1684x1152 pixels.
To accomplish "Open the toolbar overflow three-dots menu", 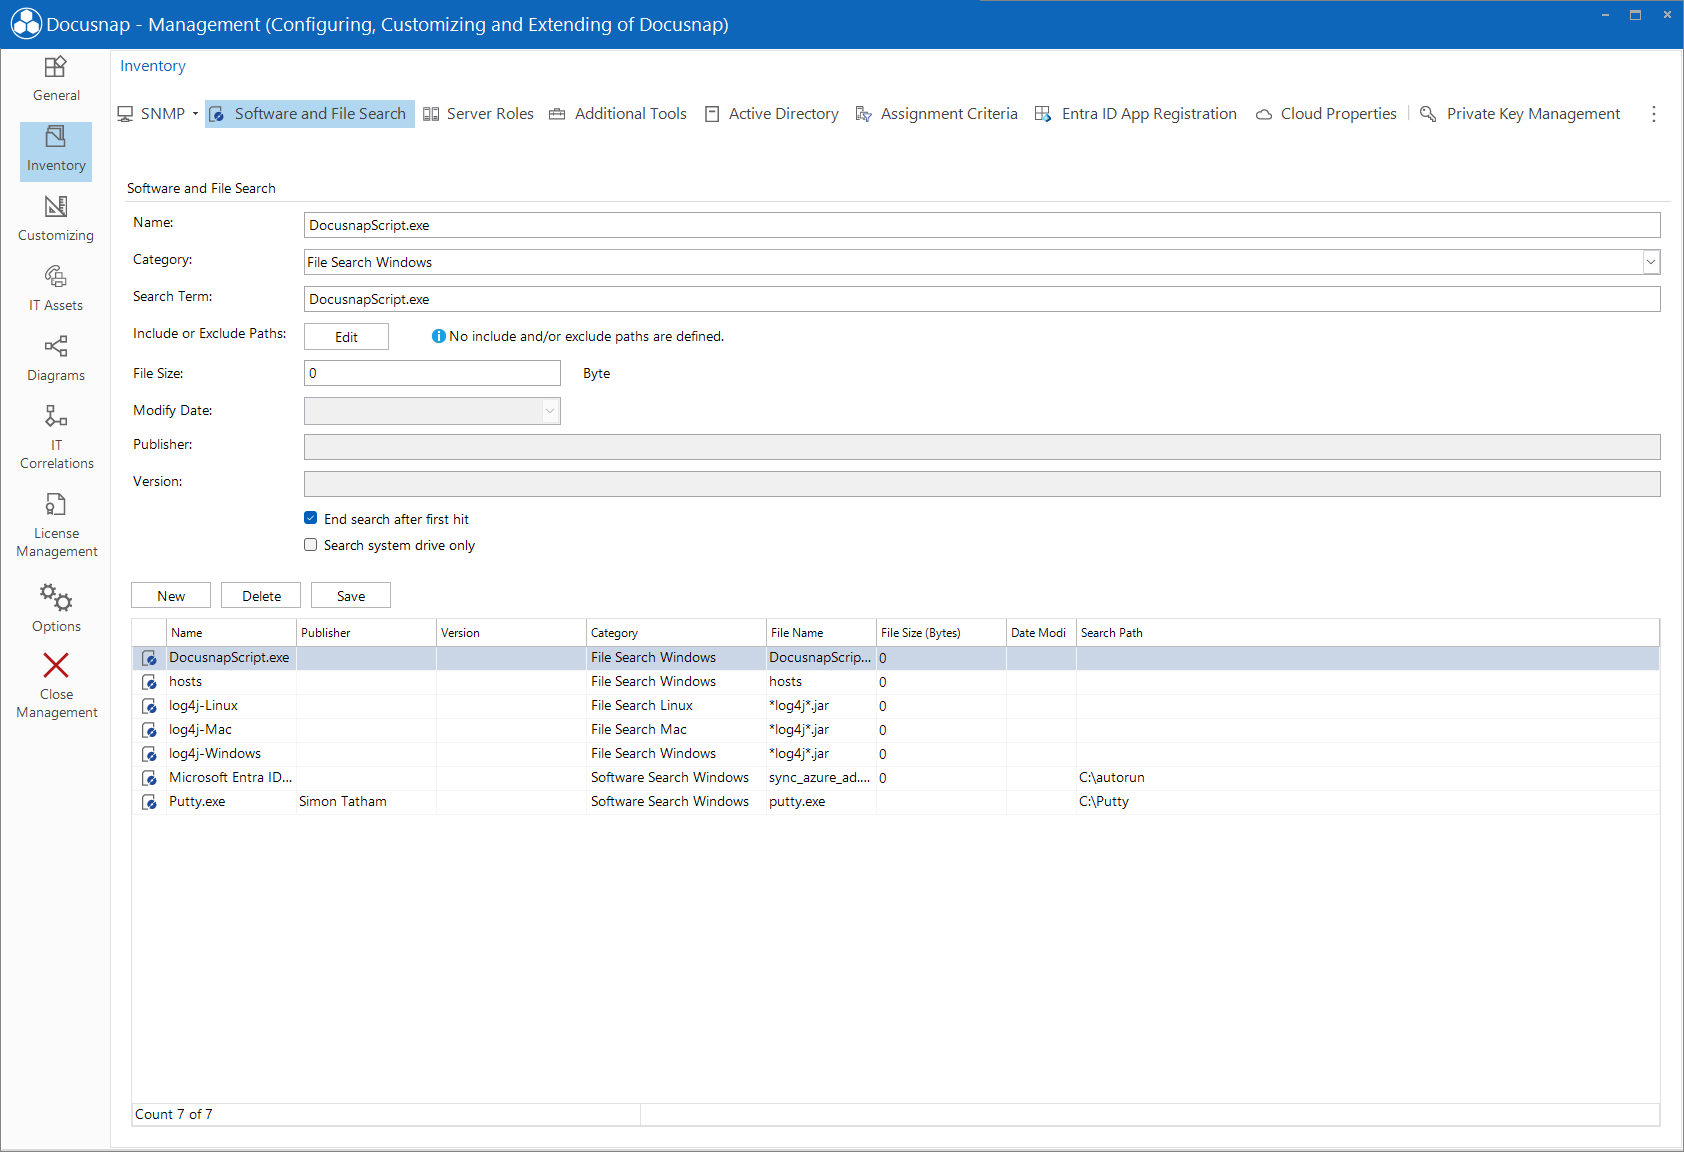I will 1654,114.
